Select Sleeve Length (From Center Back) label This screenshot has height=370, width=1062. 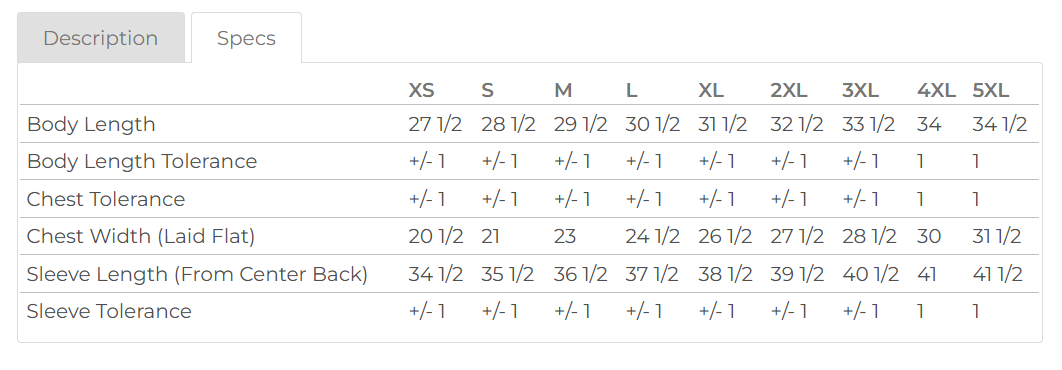[x=197, y=274]
